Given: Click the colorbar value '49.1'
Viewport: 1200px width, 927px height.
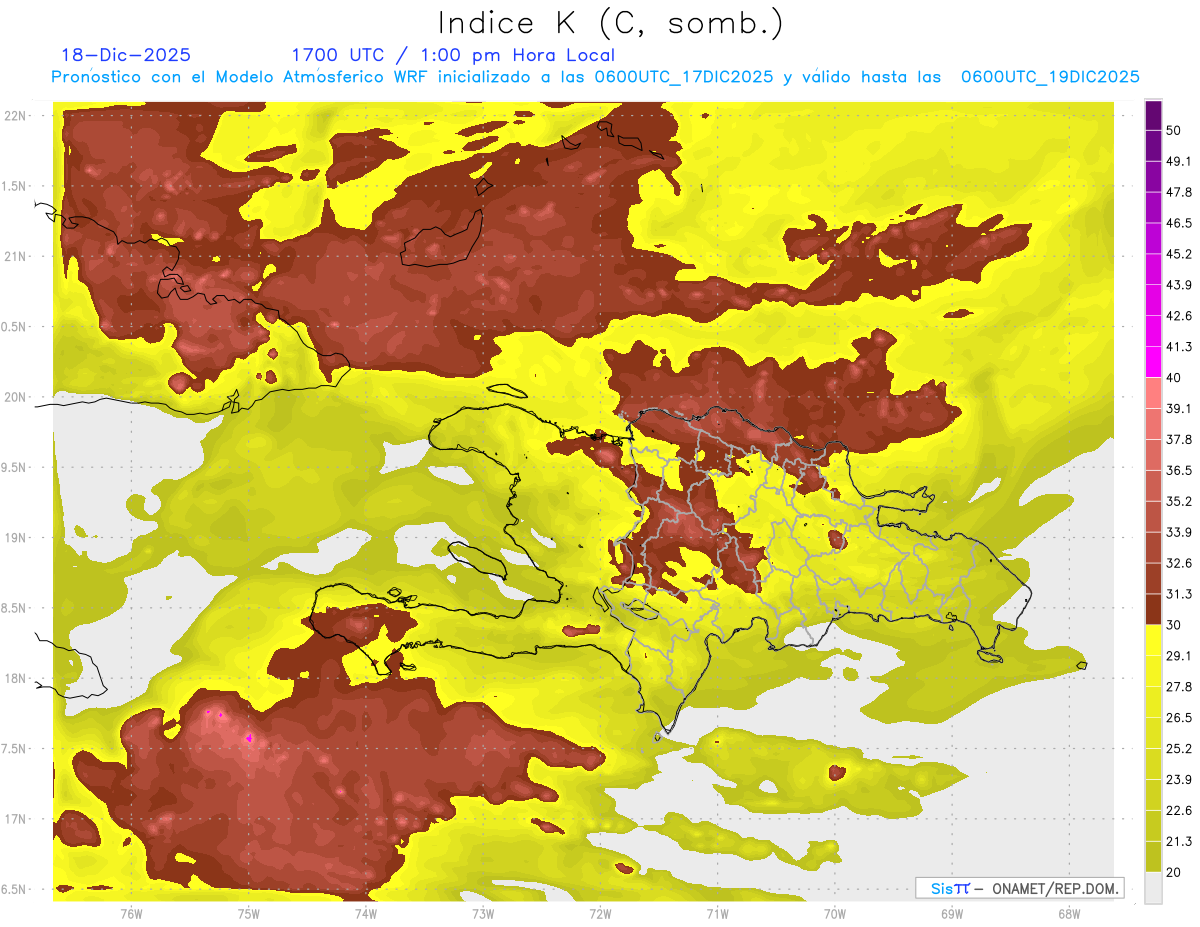Looking at the screenshot, I should 1179,162.
